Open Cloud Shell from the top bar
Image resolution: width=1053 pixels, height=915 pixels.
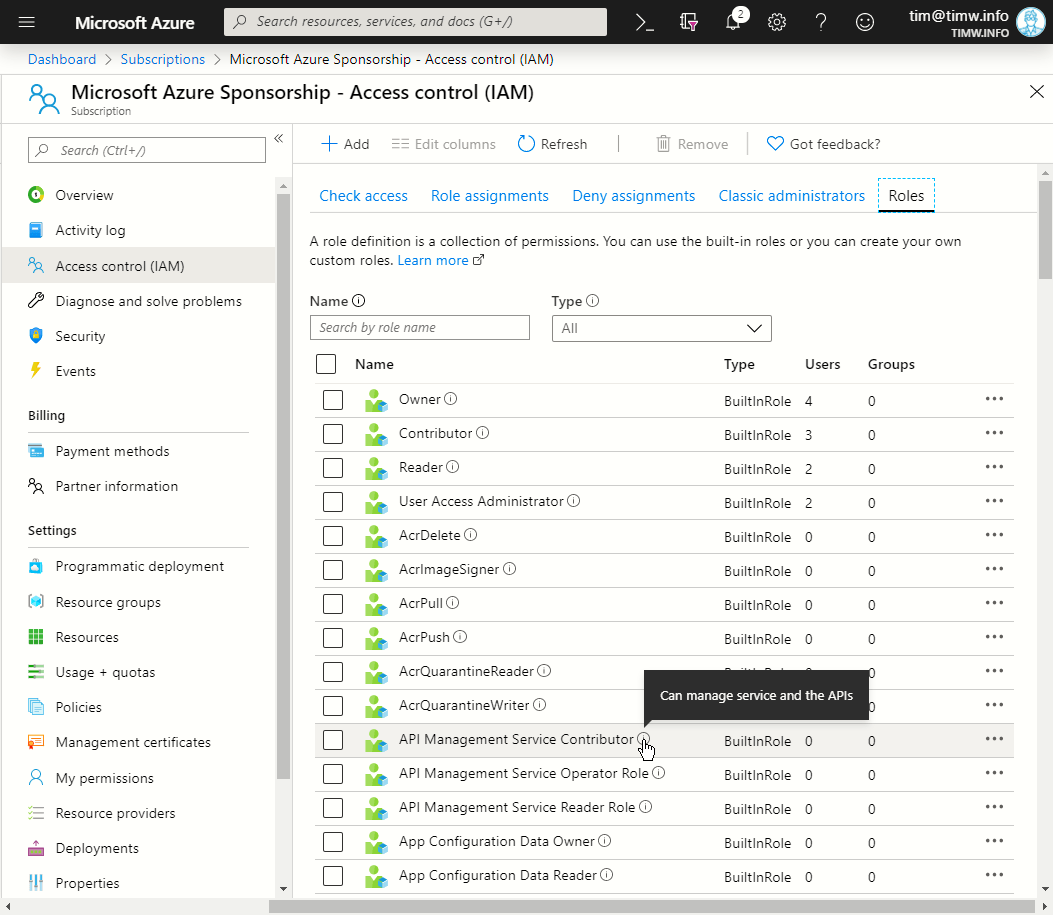645,22
